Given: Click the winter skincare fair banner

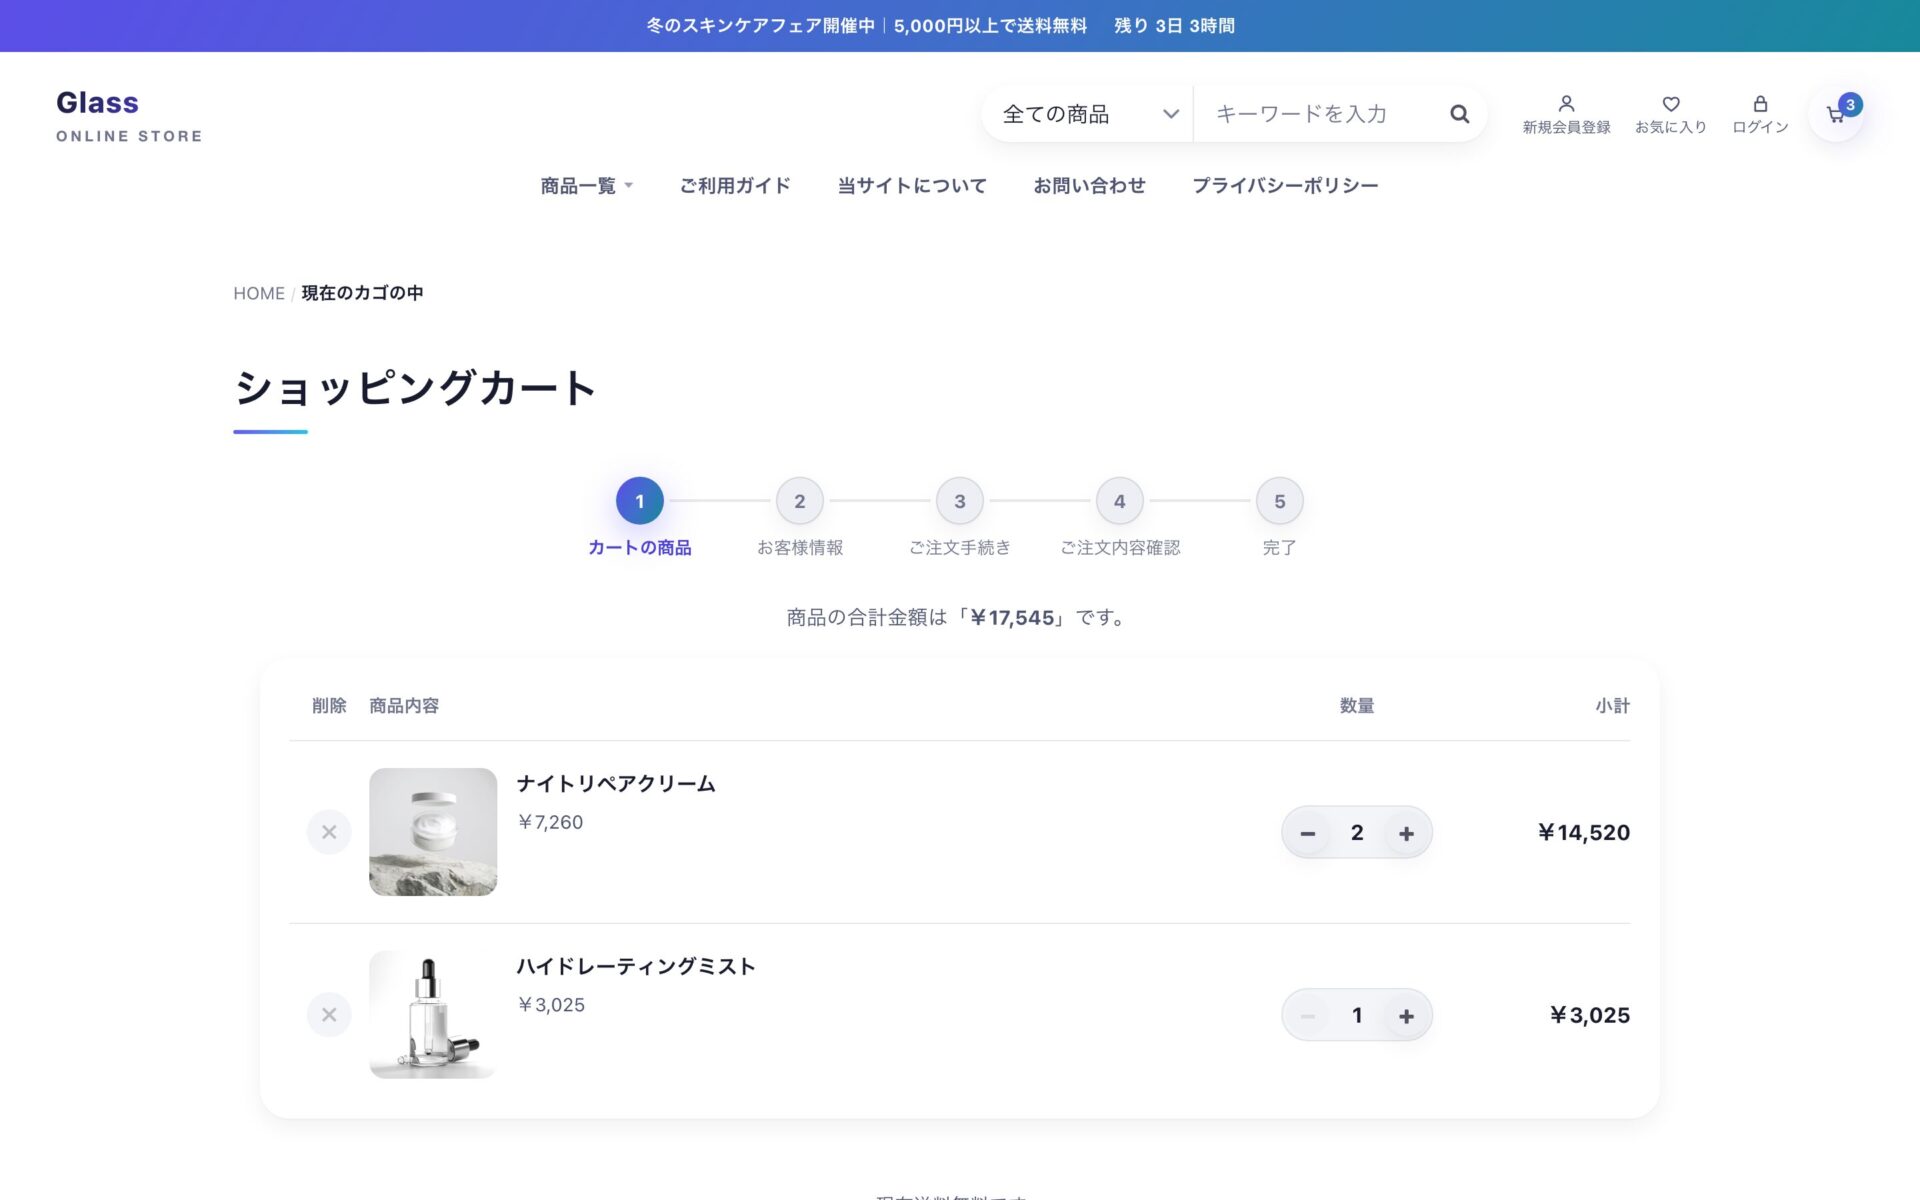Looking at the screenshot, I should point(960,26).
